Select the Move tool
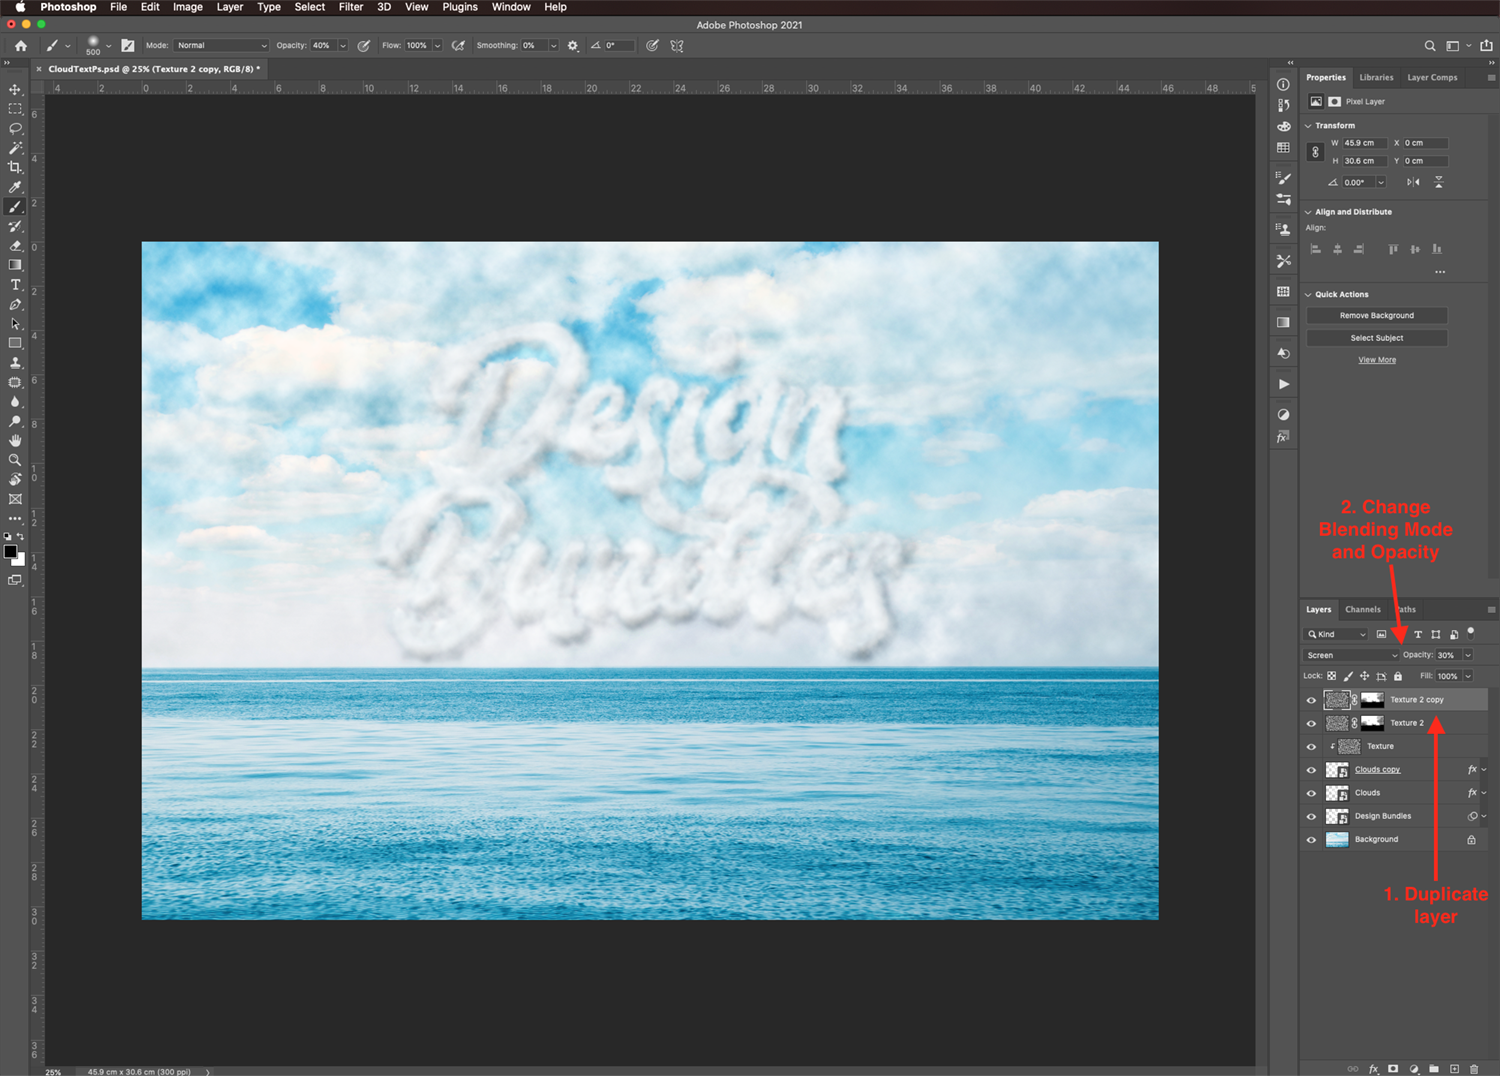The height and width of the screenshot is (1076, 1500). (x=15, y=90)
